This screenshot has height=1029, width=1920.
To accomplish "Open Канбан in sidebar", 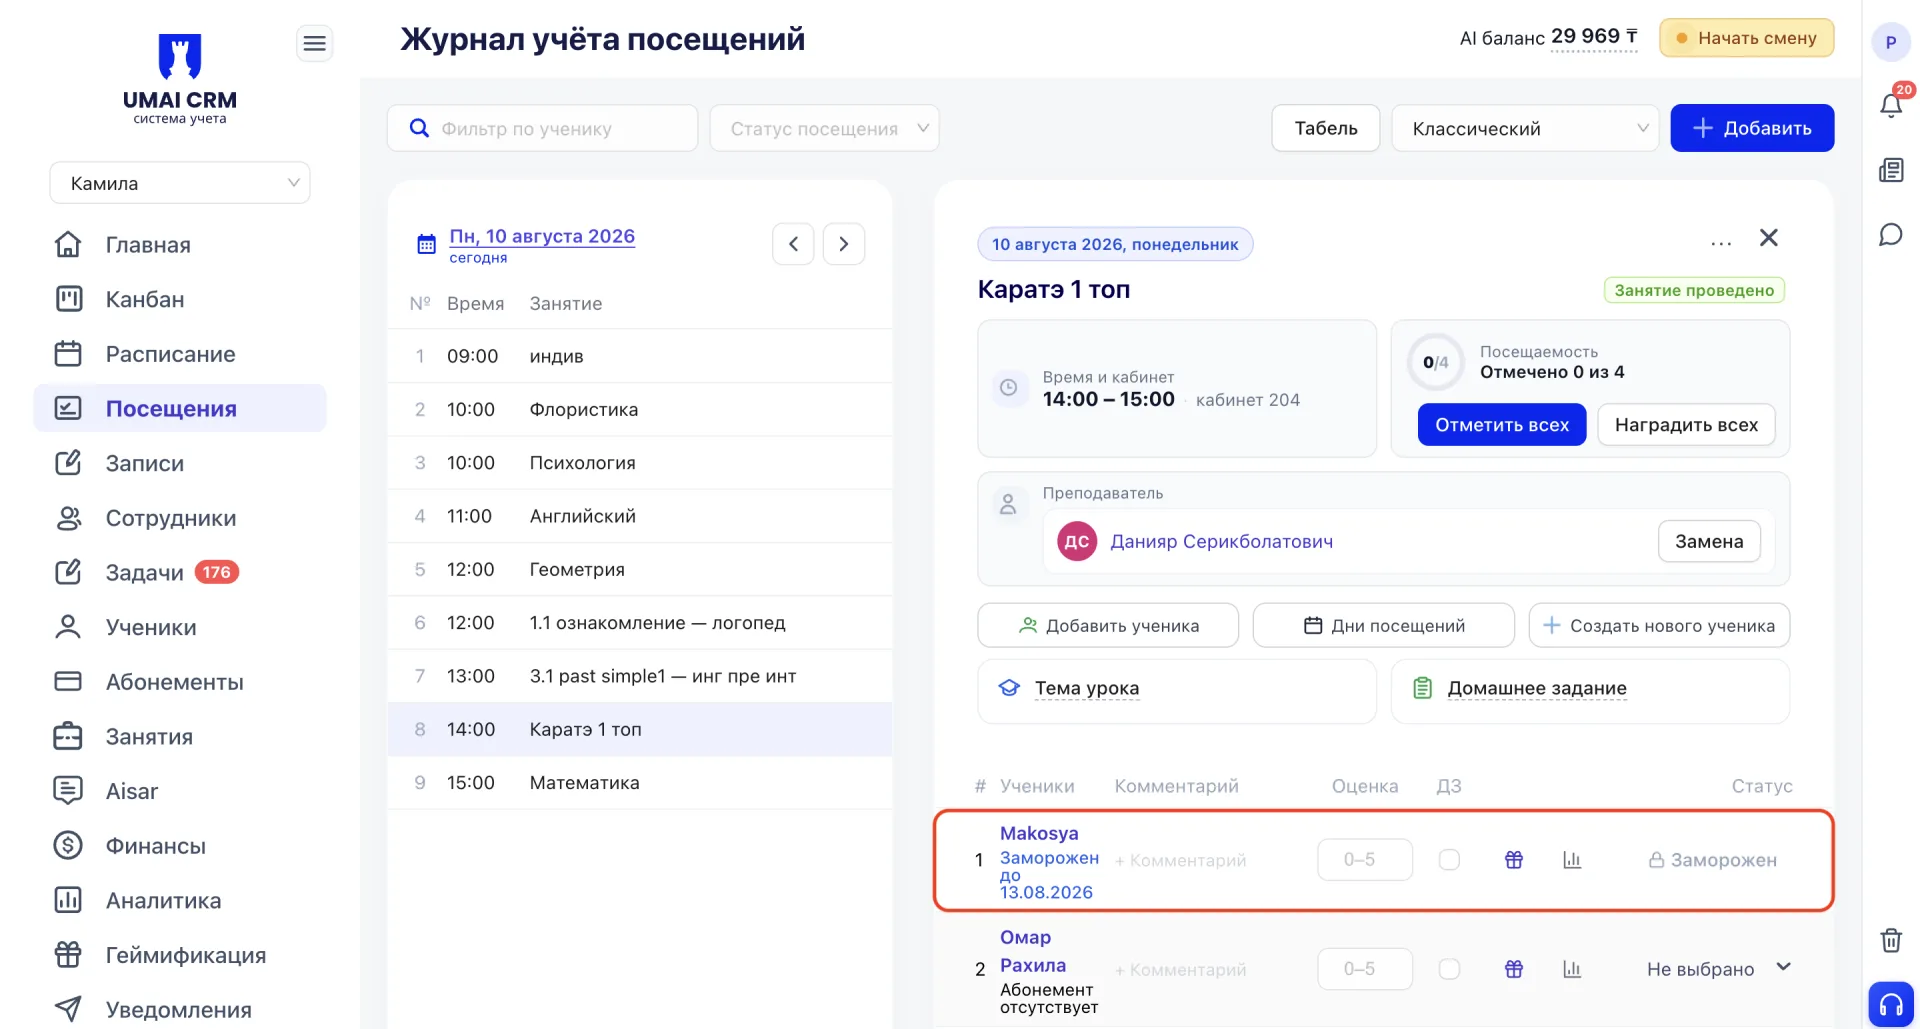I will pyautogui.click(x=180, y=299).
